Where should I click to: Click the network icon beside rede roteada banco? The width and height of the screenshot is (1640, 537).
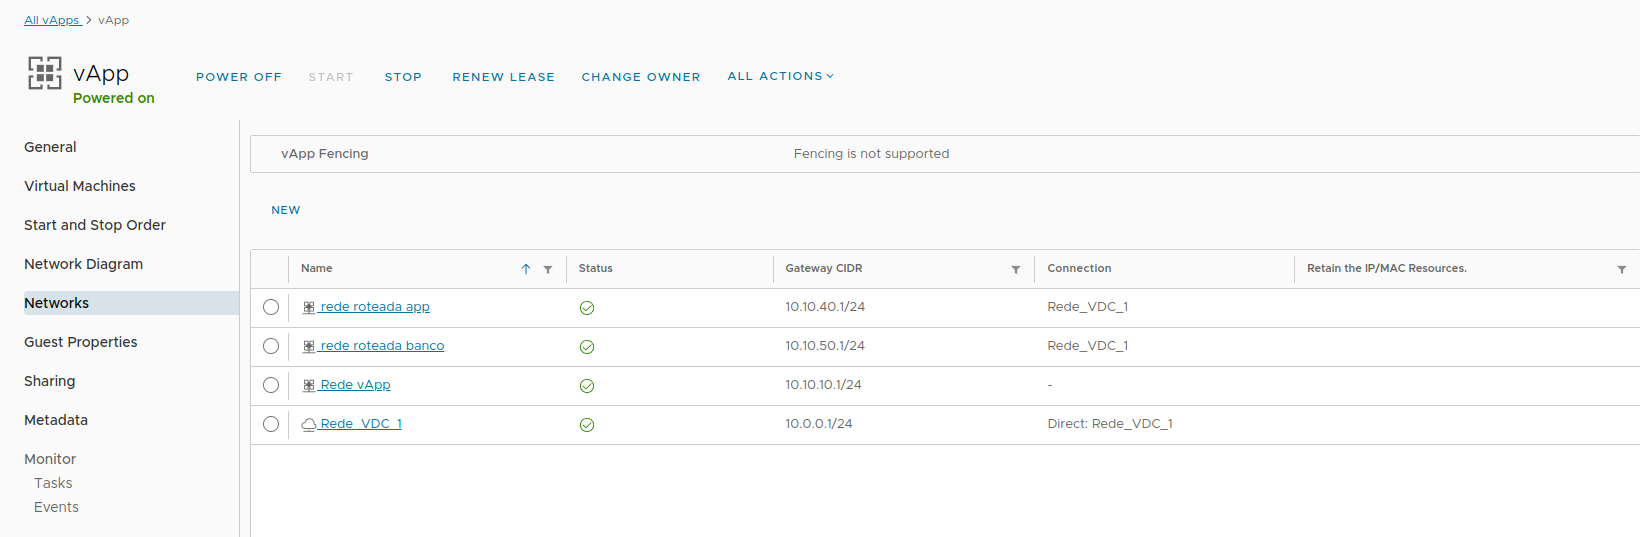pyautogui.click(x=309, y=346)
